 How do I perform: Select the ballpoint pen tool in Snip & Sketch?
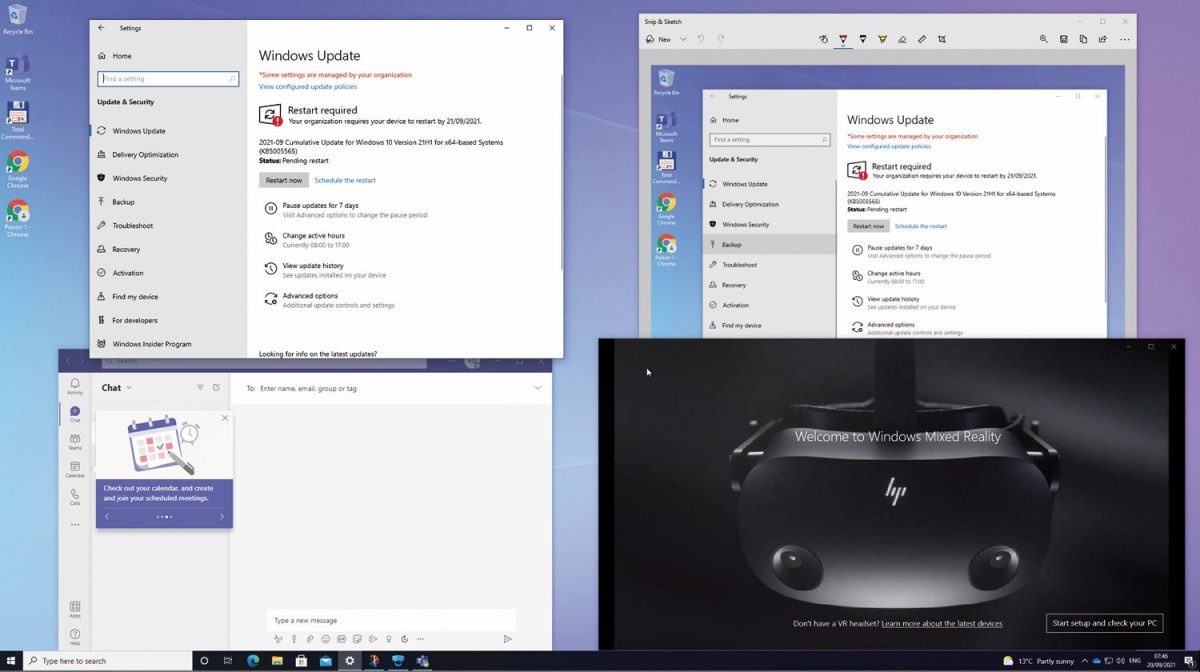pyautogui.click(x=843, y=39)
